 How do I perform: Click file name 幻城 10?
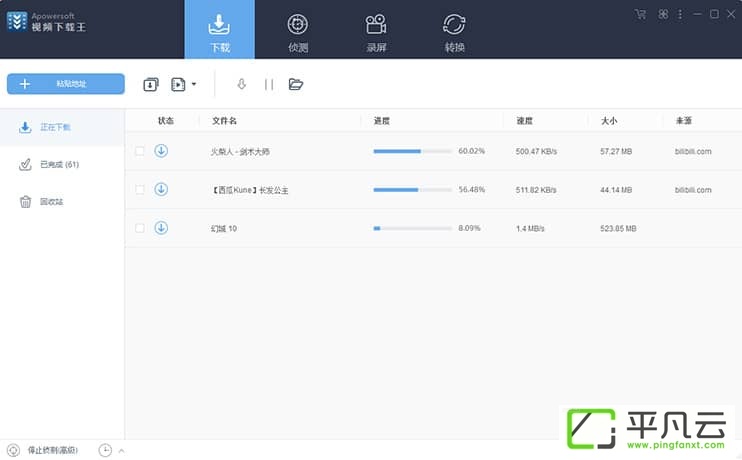pyautogui.click(x=223, y=229)
